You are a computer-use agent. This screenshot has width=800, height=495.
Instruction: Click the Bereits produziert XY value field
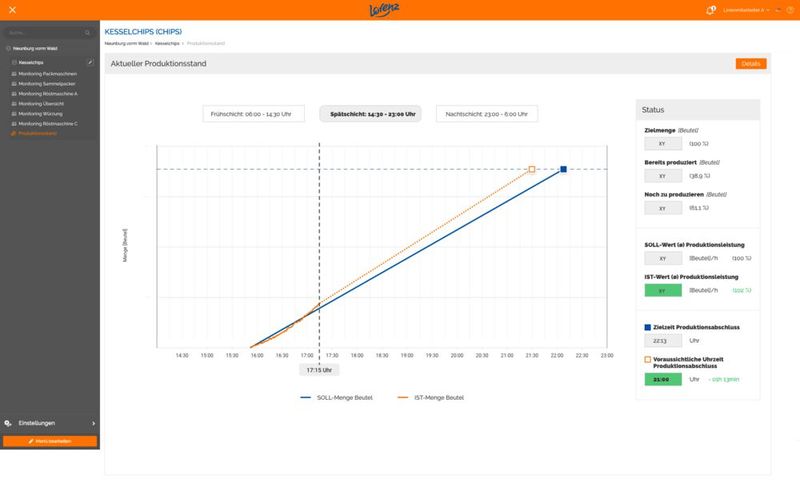pyautogui.click(x=663, y=176)
